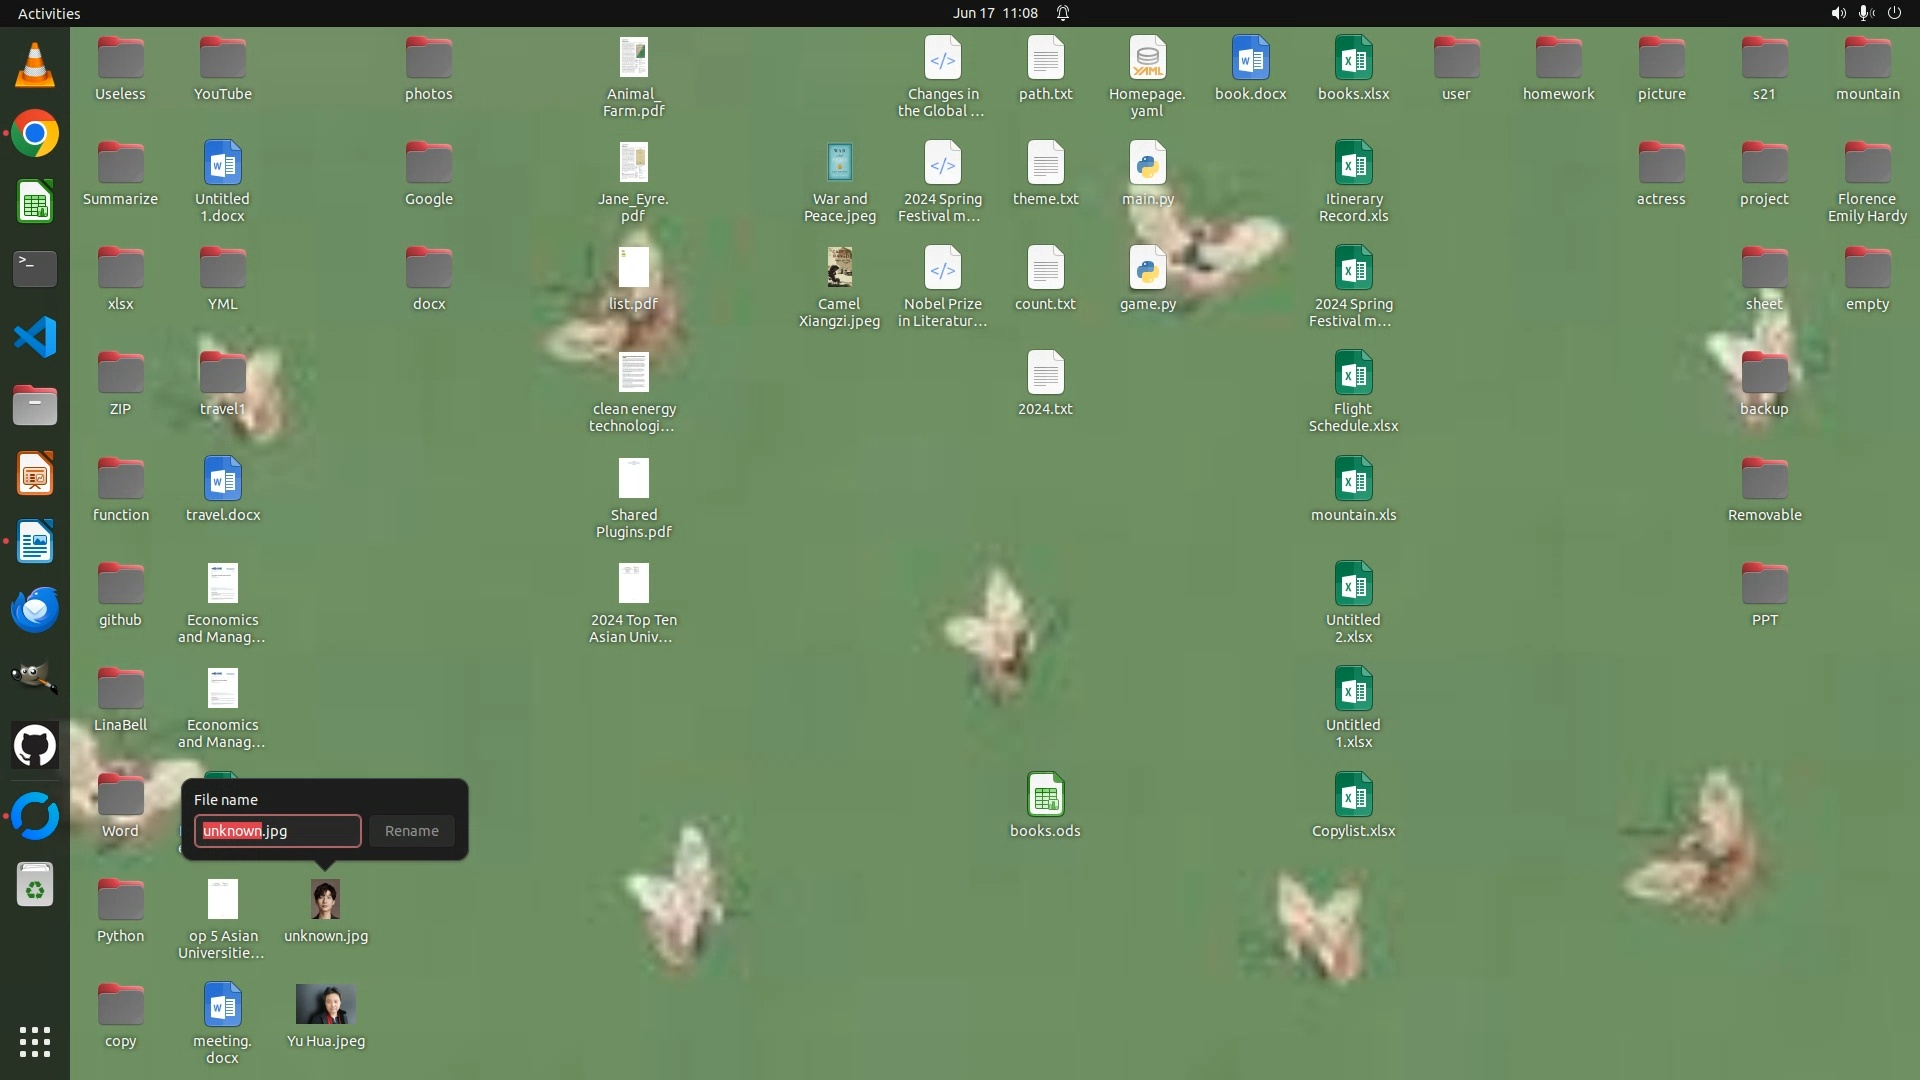
Task: Open the clock and calendar menu
Action: click(x=994, y=13)
